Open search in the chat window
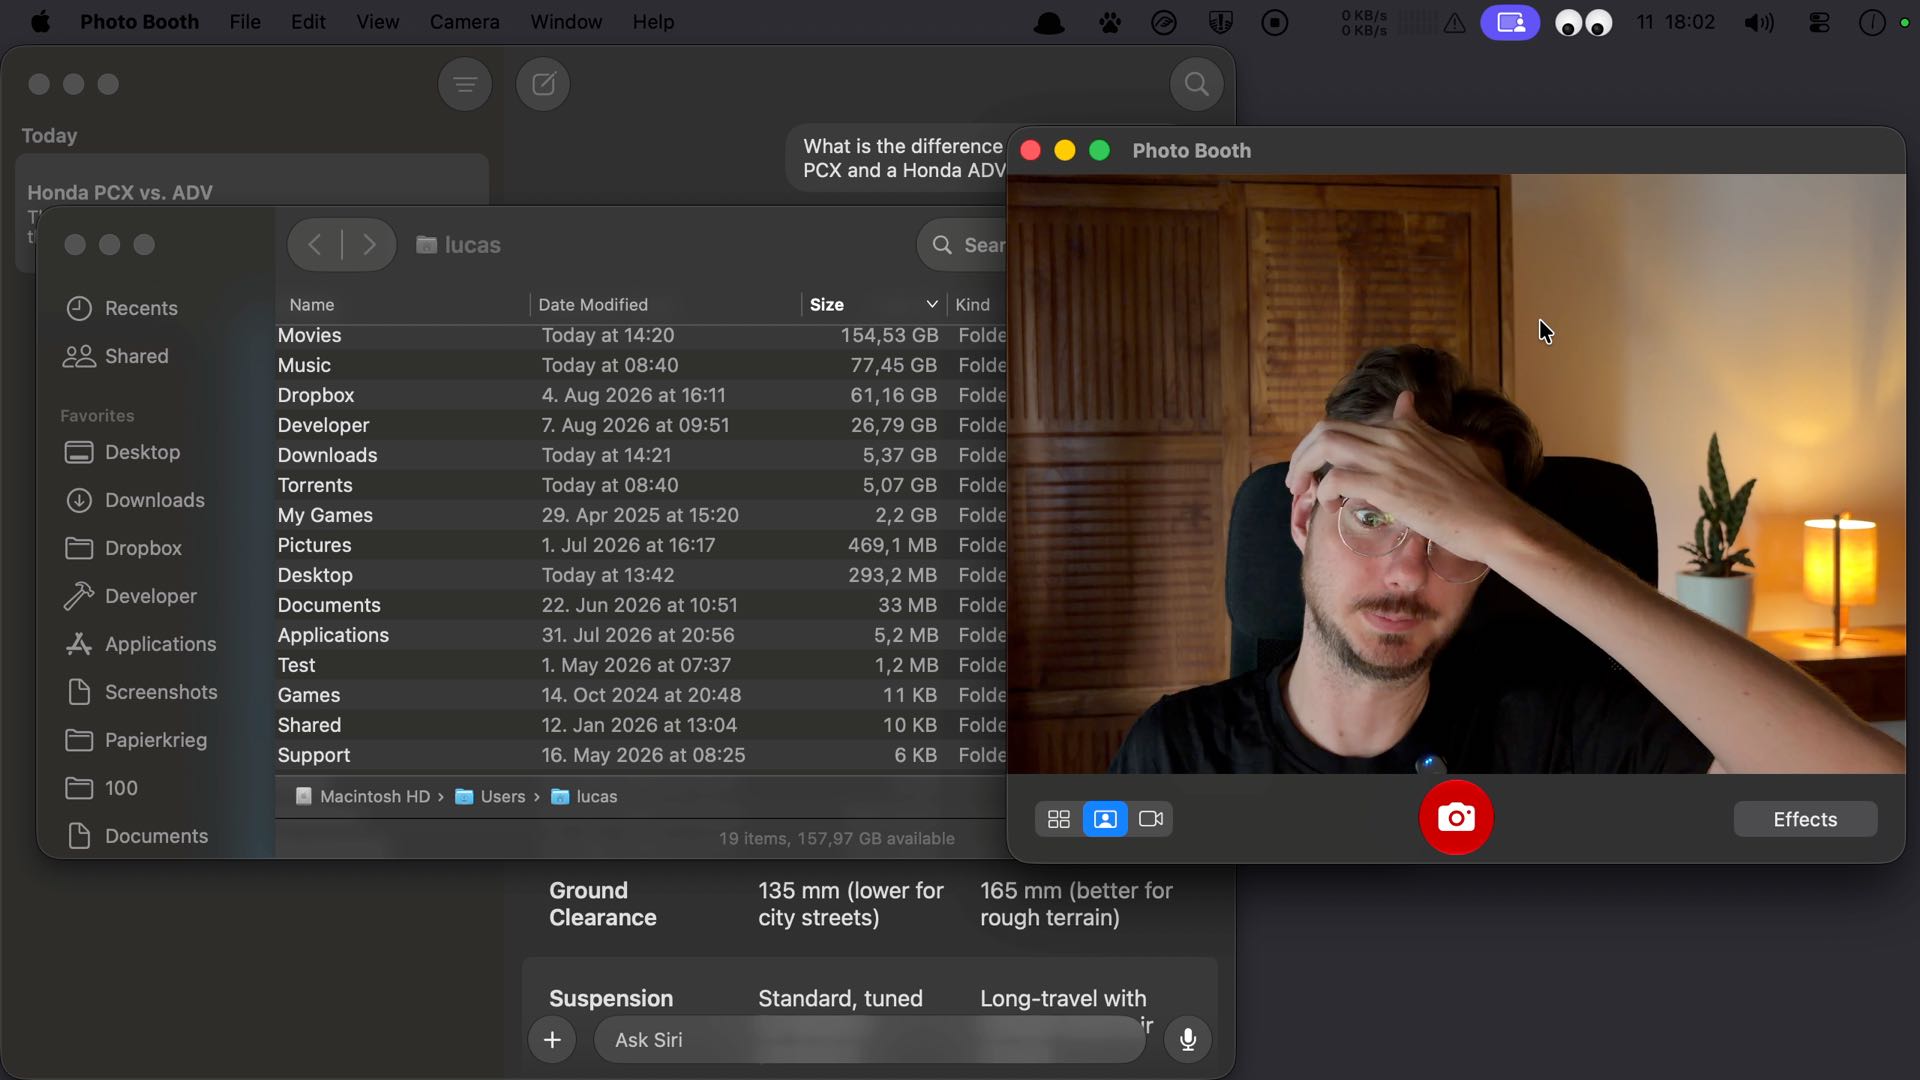 pos(1197,85)
